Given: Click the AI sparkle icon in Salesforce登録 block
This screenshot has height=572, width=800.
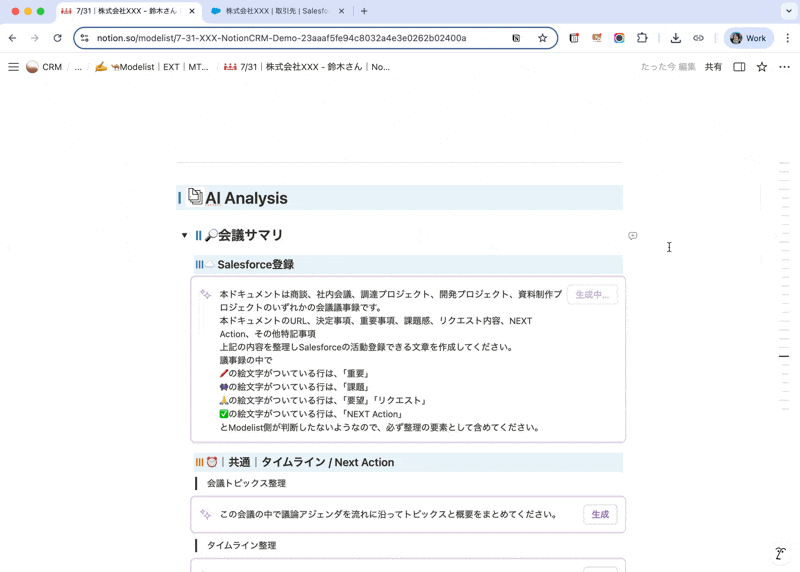Looking at the screenshot, I should pos(205,295).
